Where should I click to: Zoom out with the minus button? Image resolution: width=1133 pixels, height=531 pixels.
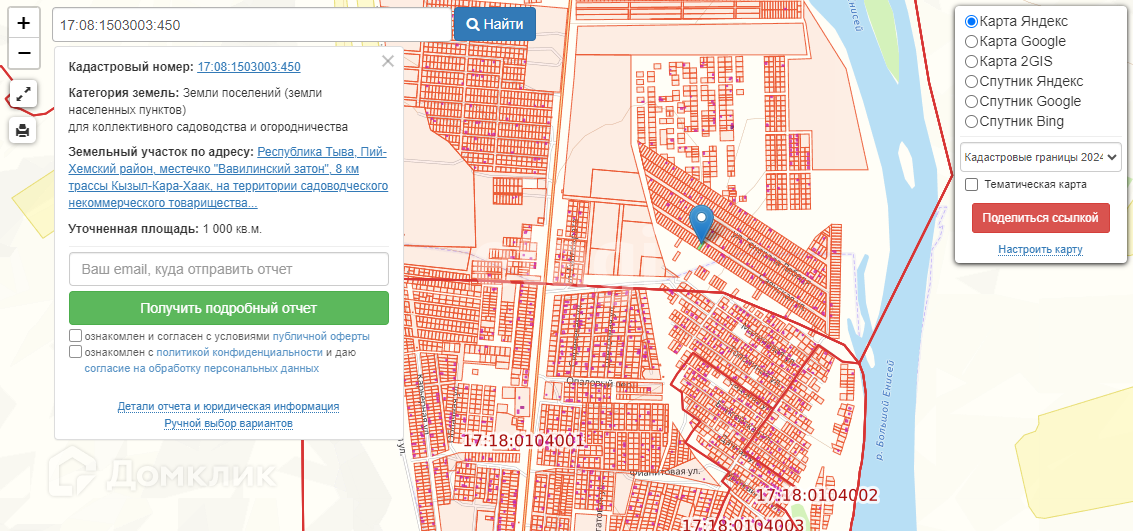24,52
